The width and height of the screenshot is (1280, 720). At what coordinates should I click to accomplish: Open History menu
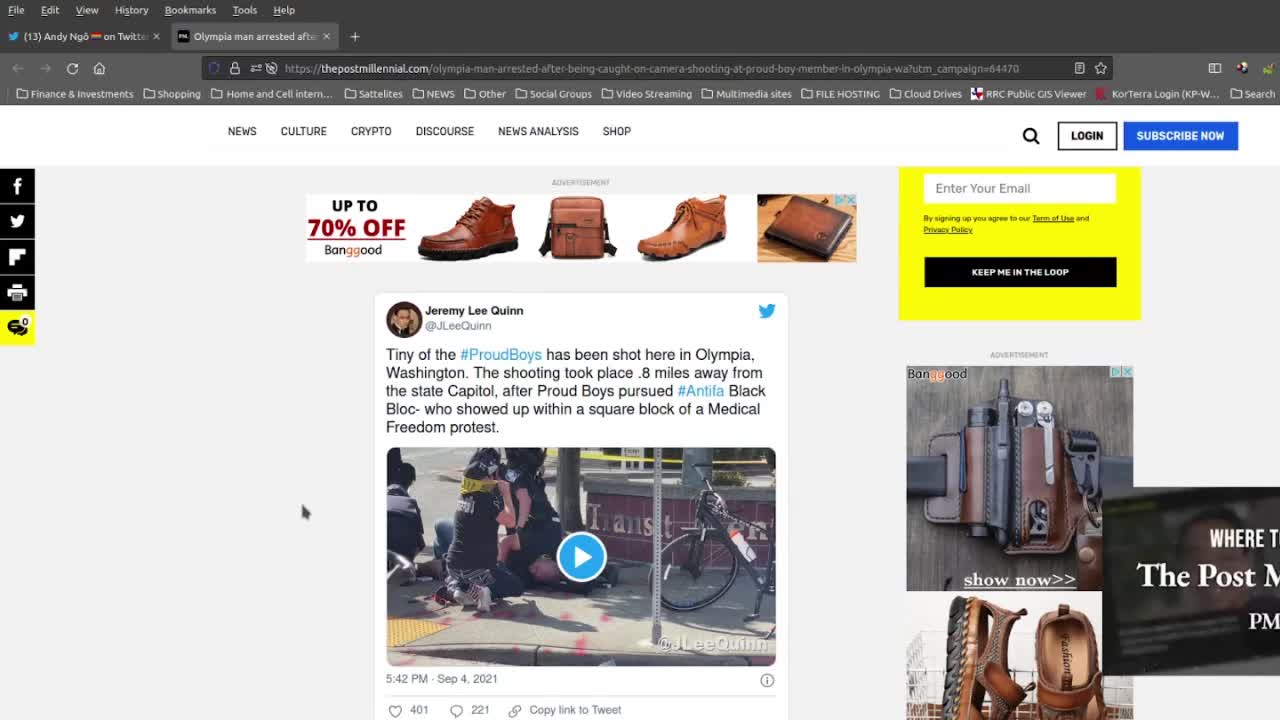(131, 10)
